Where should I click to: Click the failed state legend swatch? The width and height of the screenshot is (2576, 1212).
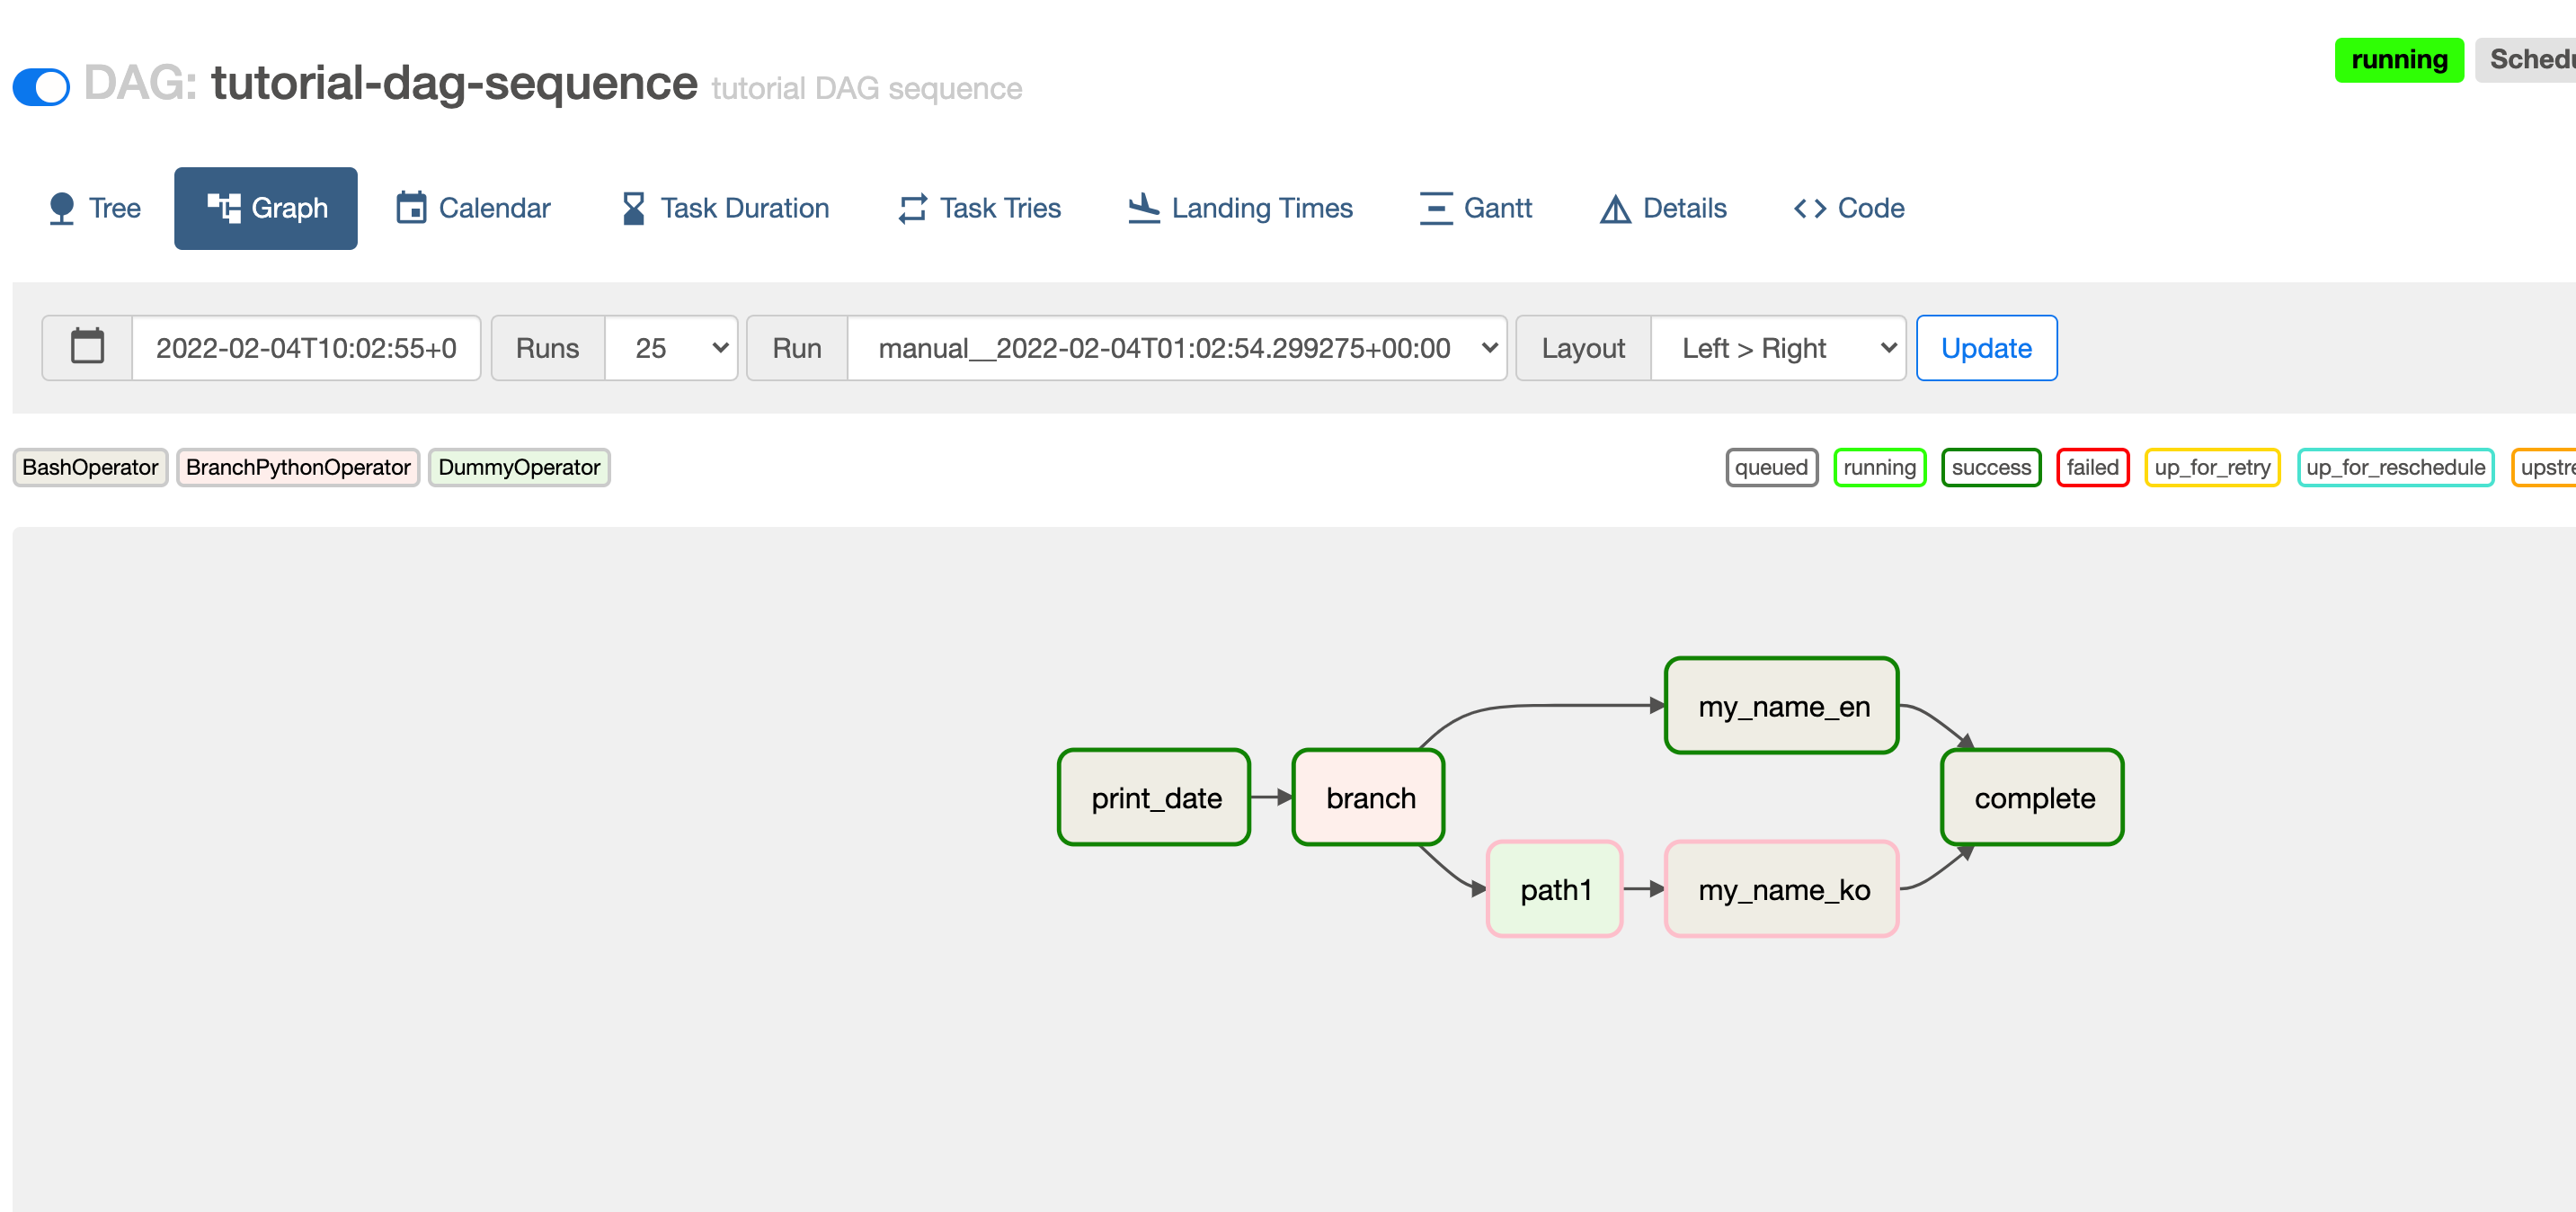coord(2092,467)
